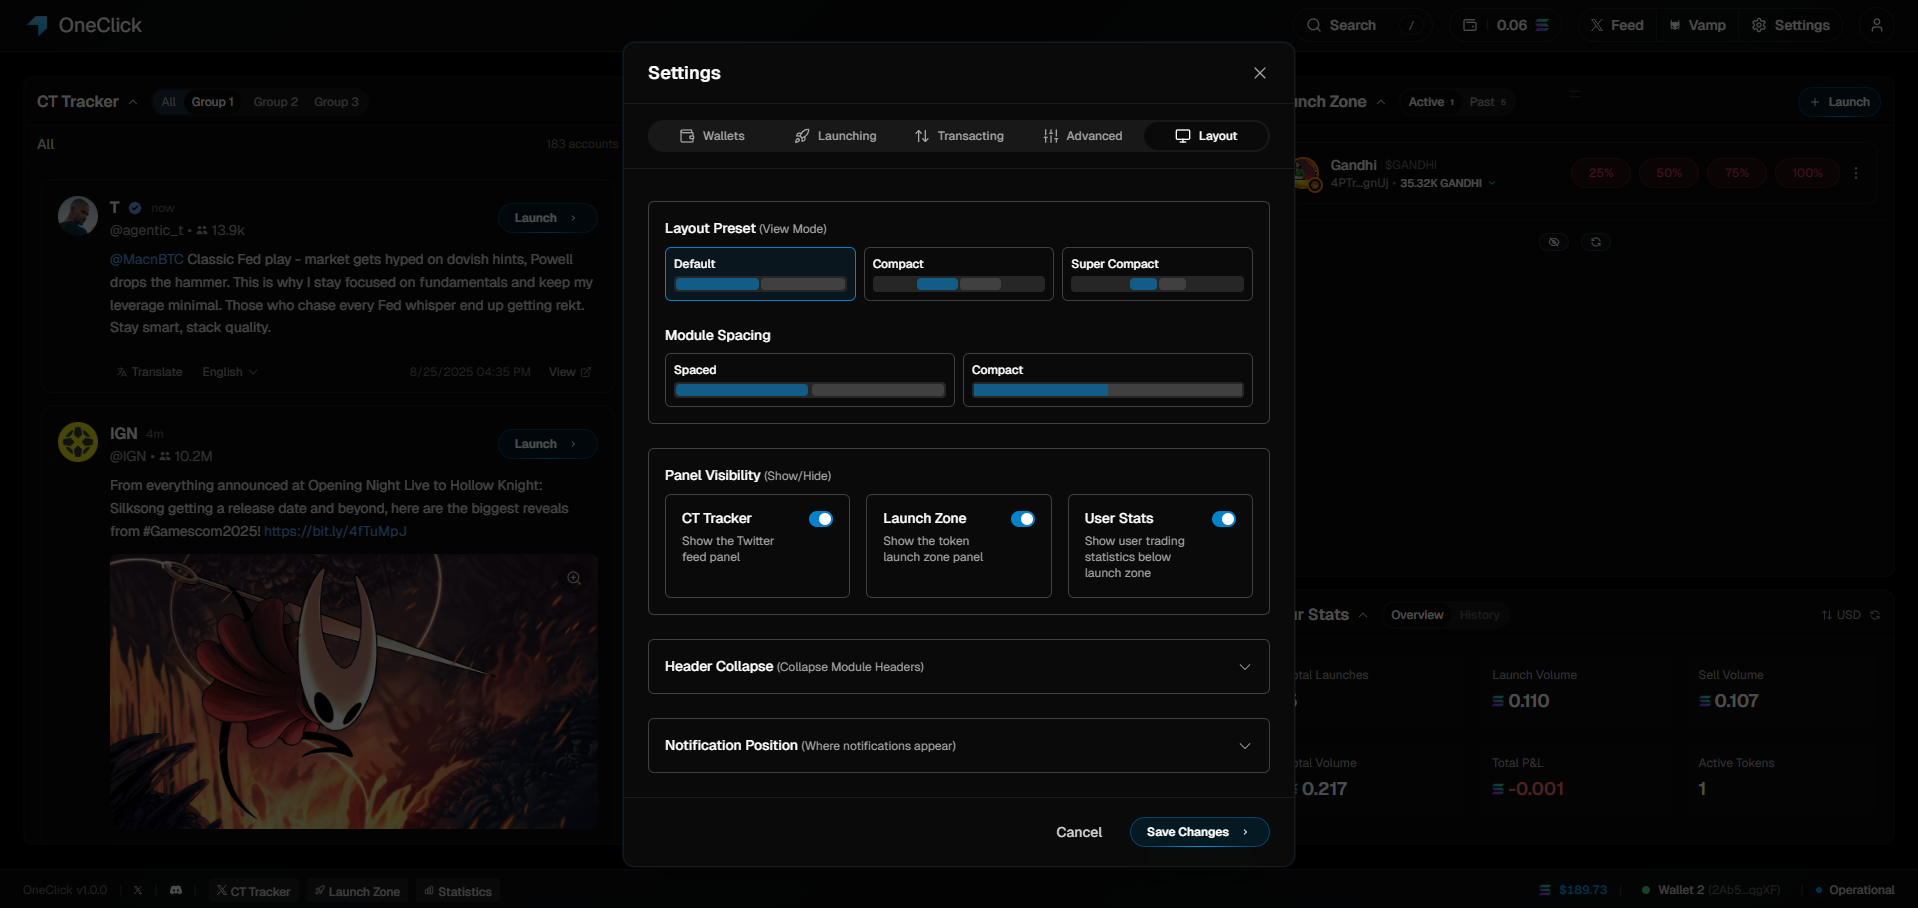This screenshot has width=1918, height=908.
Task: Open the Transacting tab
Action: (960, 136)
